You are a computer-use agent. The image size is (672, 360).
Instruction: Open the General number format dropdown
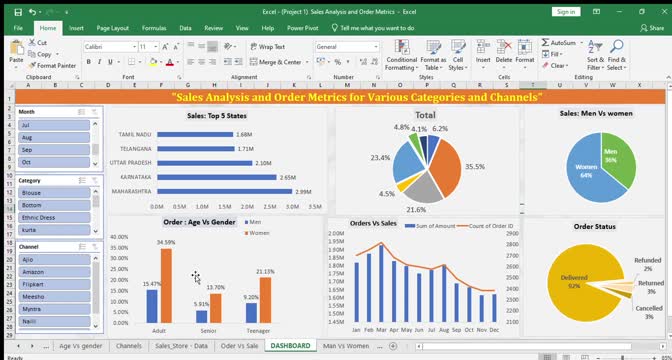[376, 47]
